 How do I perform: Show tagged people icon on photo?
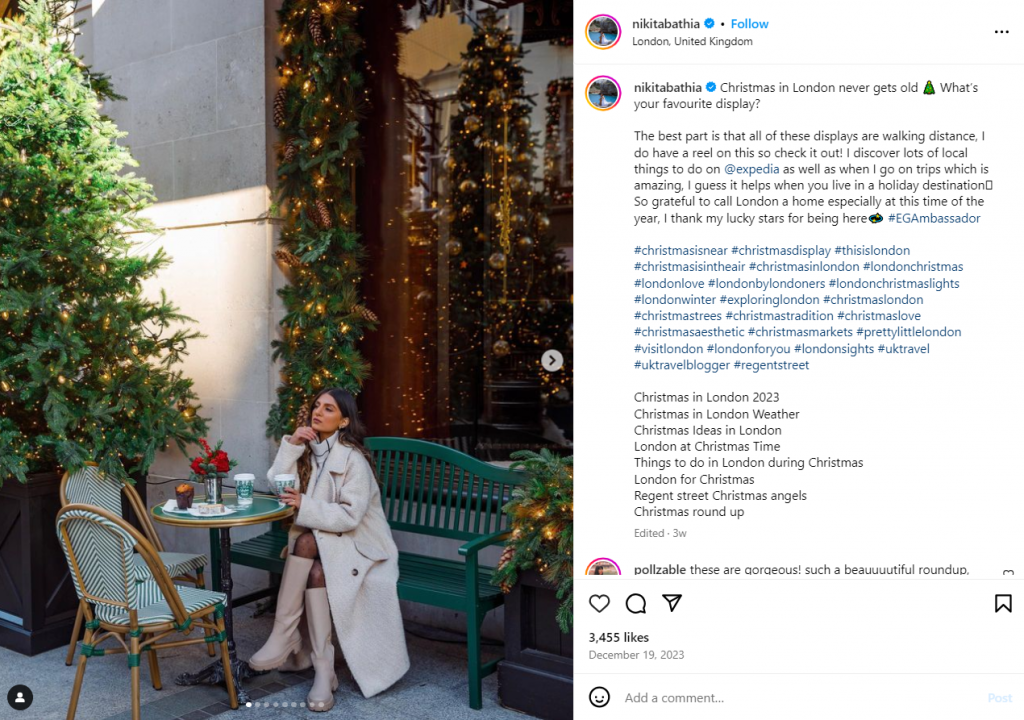point(20,697)
